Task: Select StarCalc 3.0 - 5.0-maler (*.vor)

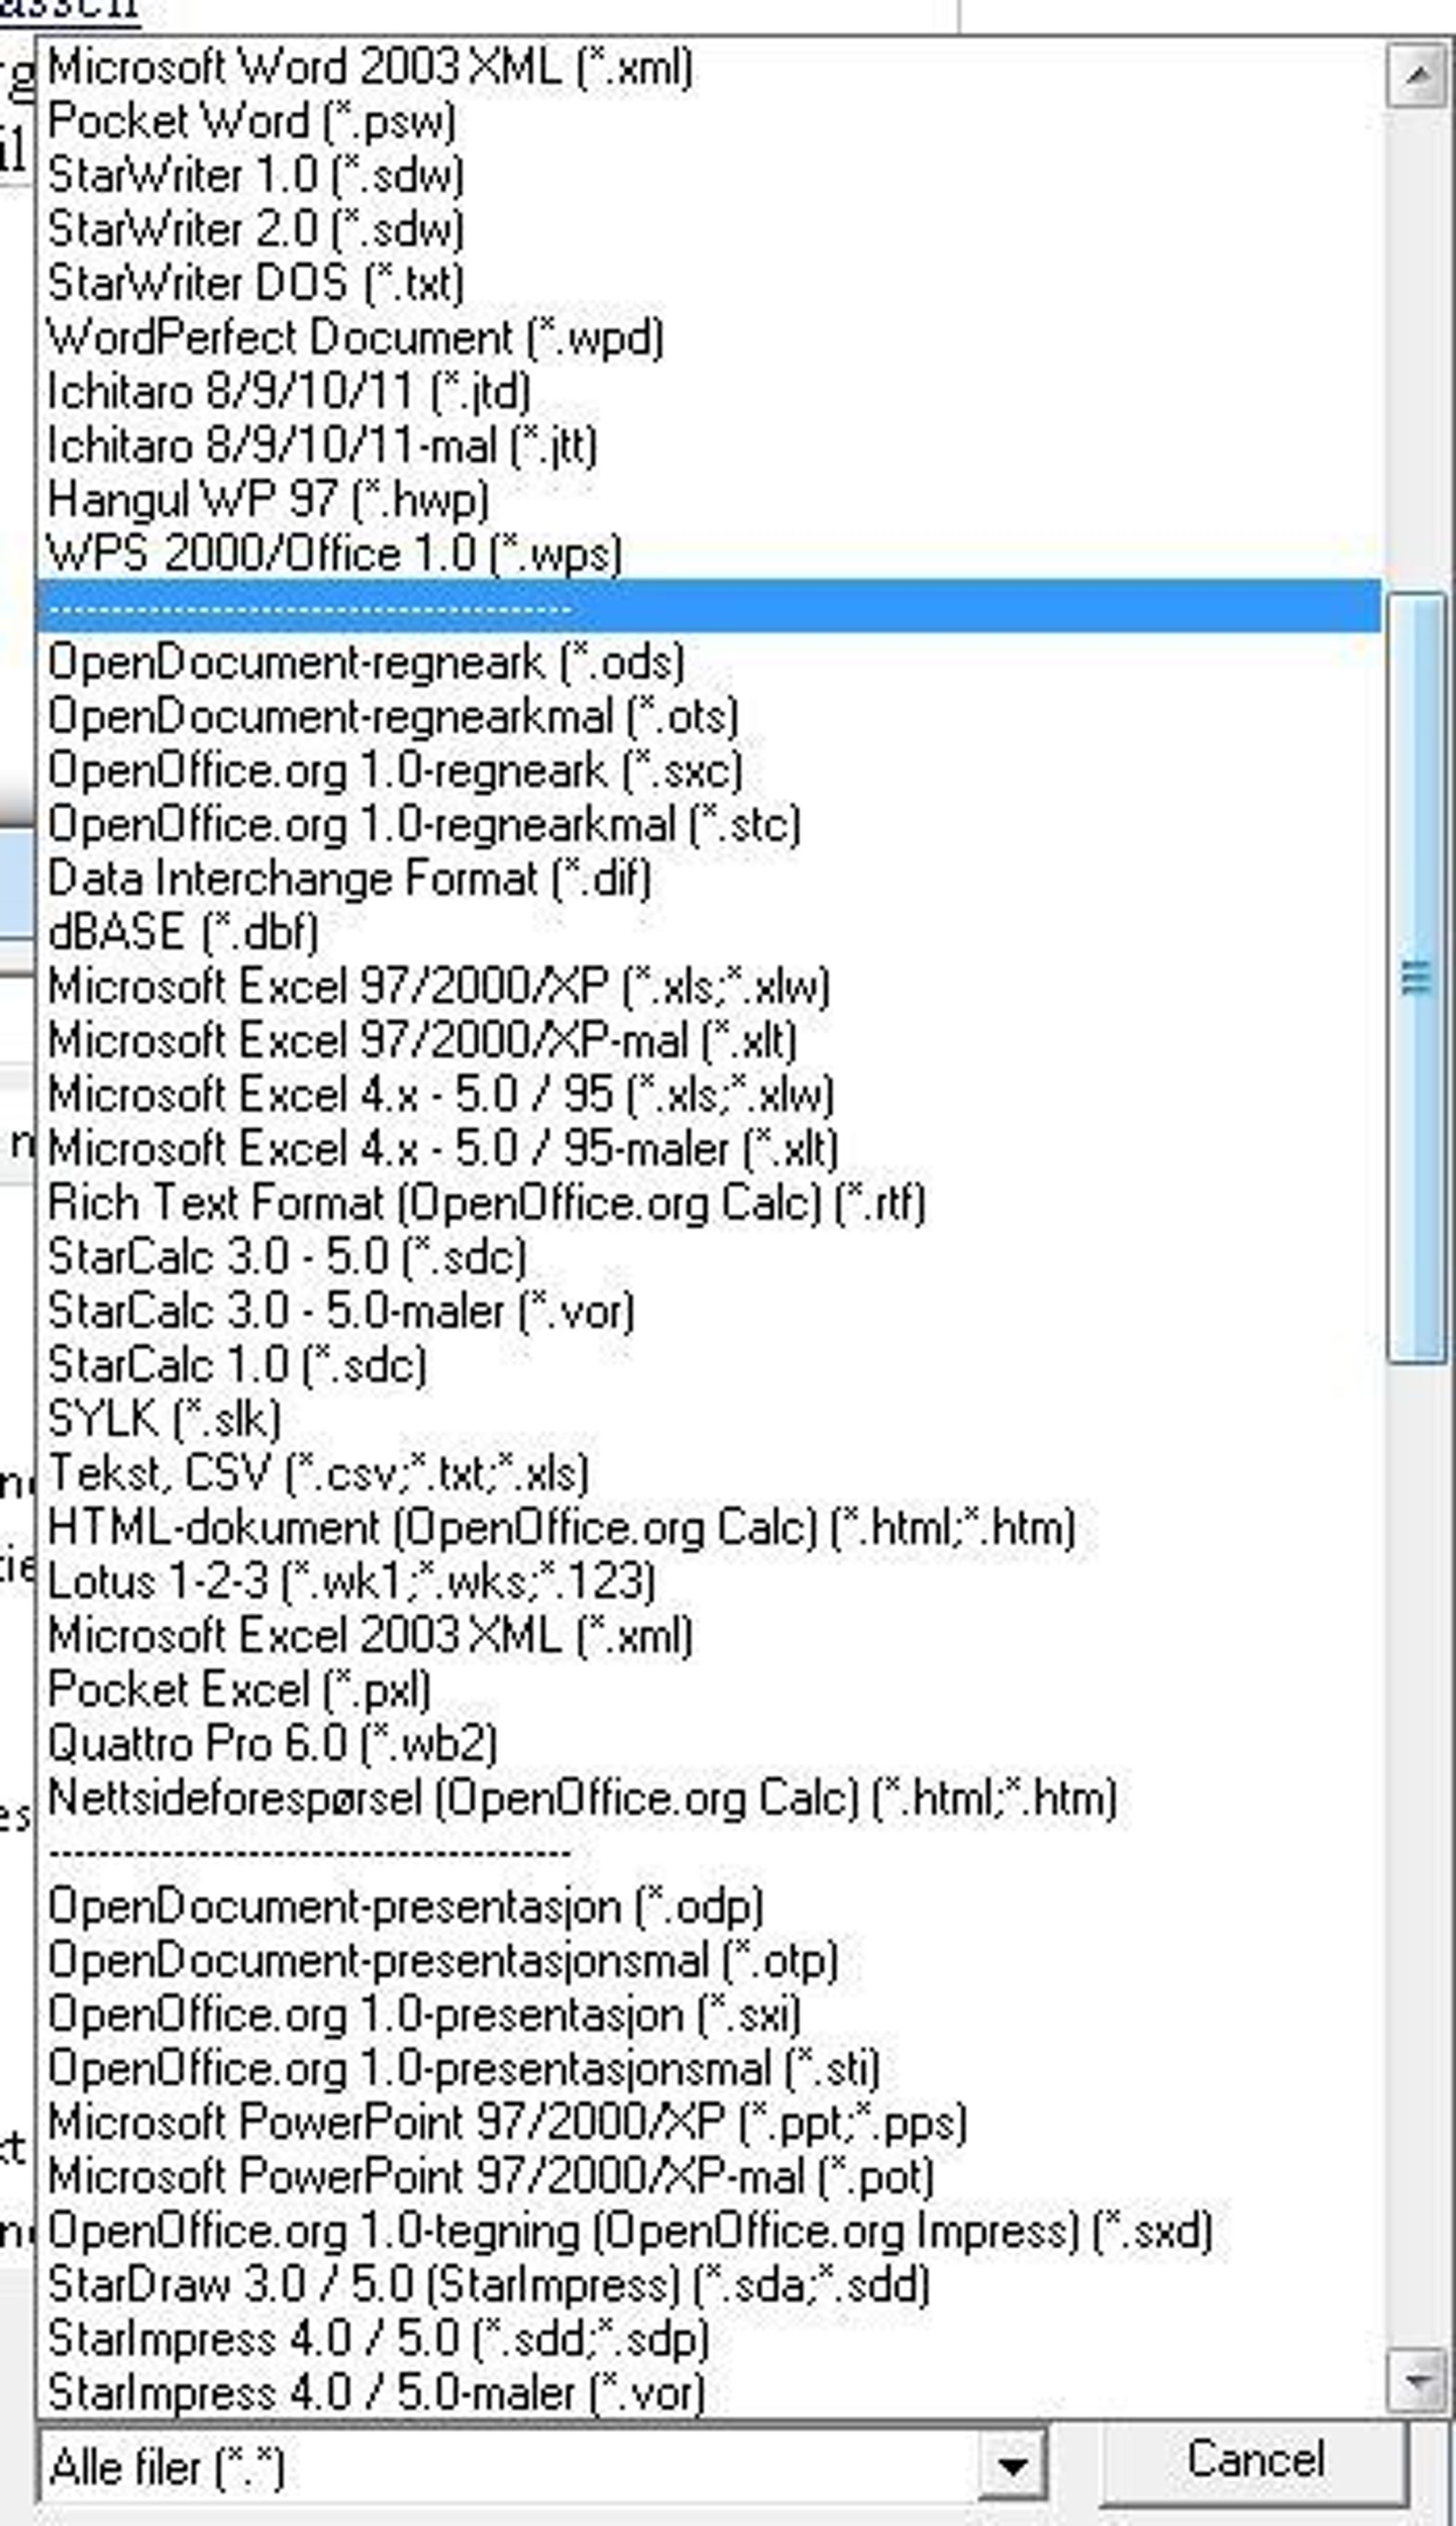Action: [710, 1311]
